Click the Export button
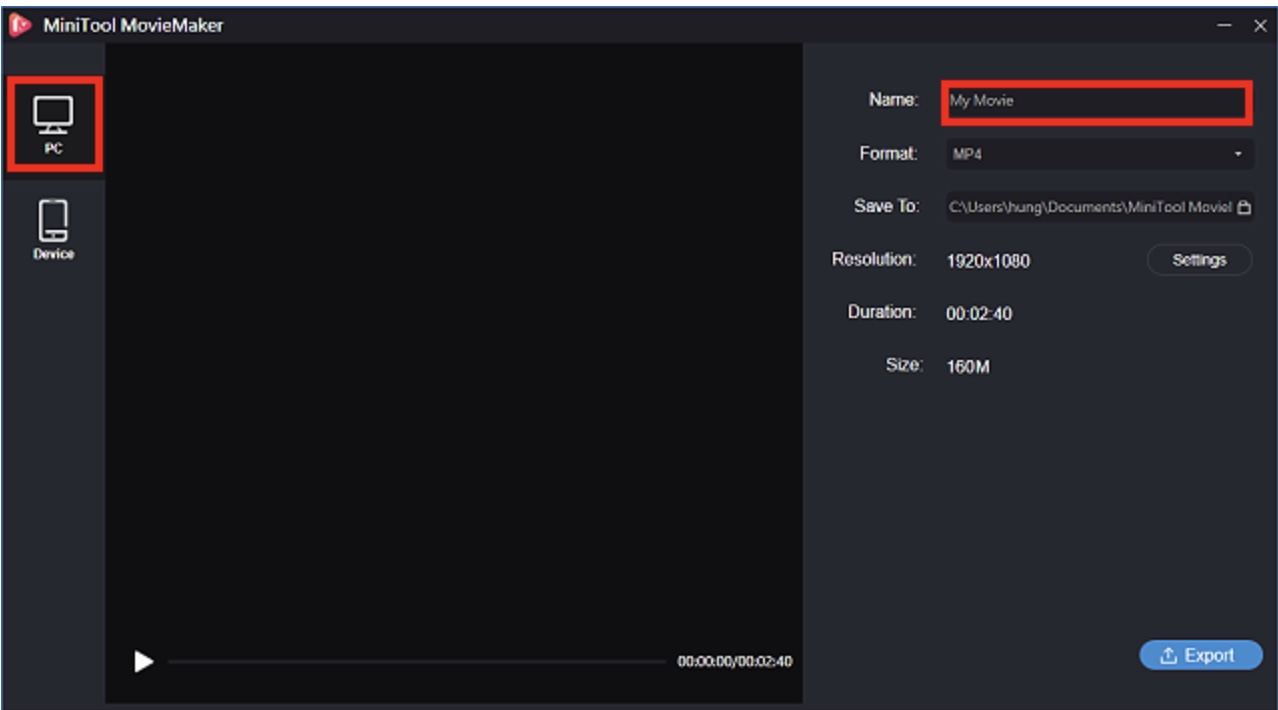Image resolution: width=1278 pixels, height=710 pixels. [x=1200, y=656]
